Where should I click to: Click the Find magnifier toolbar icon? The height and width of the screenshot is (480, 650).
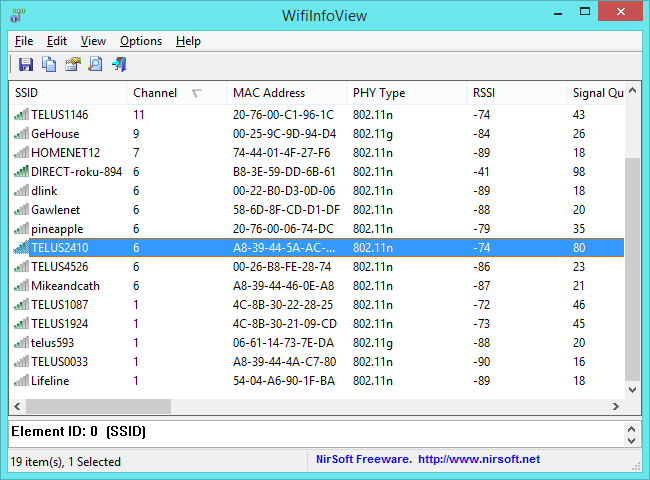point(95,65)
